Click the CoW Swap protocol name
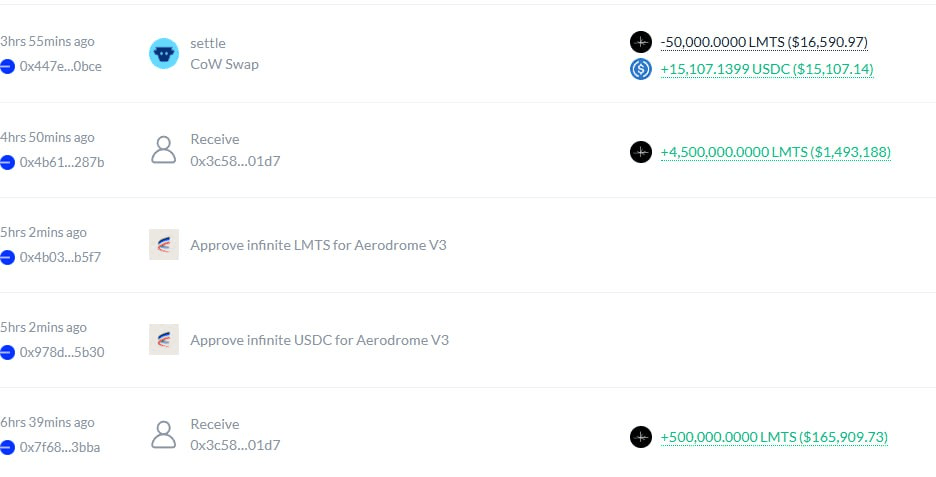The width and height of the screenshot is (936, 477). coord(224,64)
